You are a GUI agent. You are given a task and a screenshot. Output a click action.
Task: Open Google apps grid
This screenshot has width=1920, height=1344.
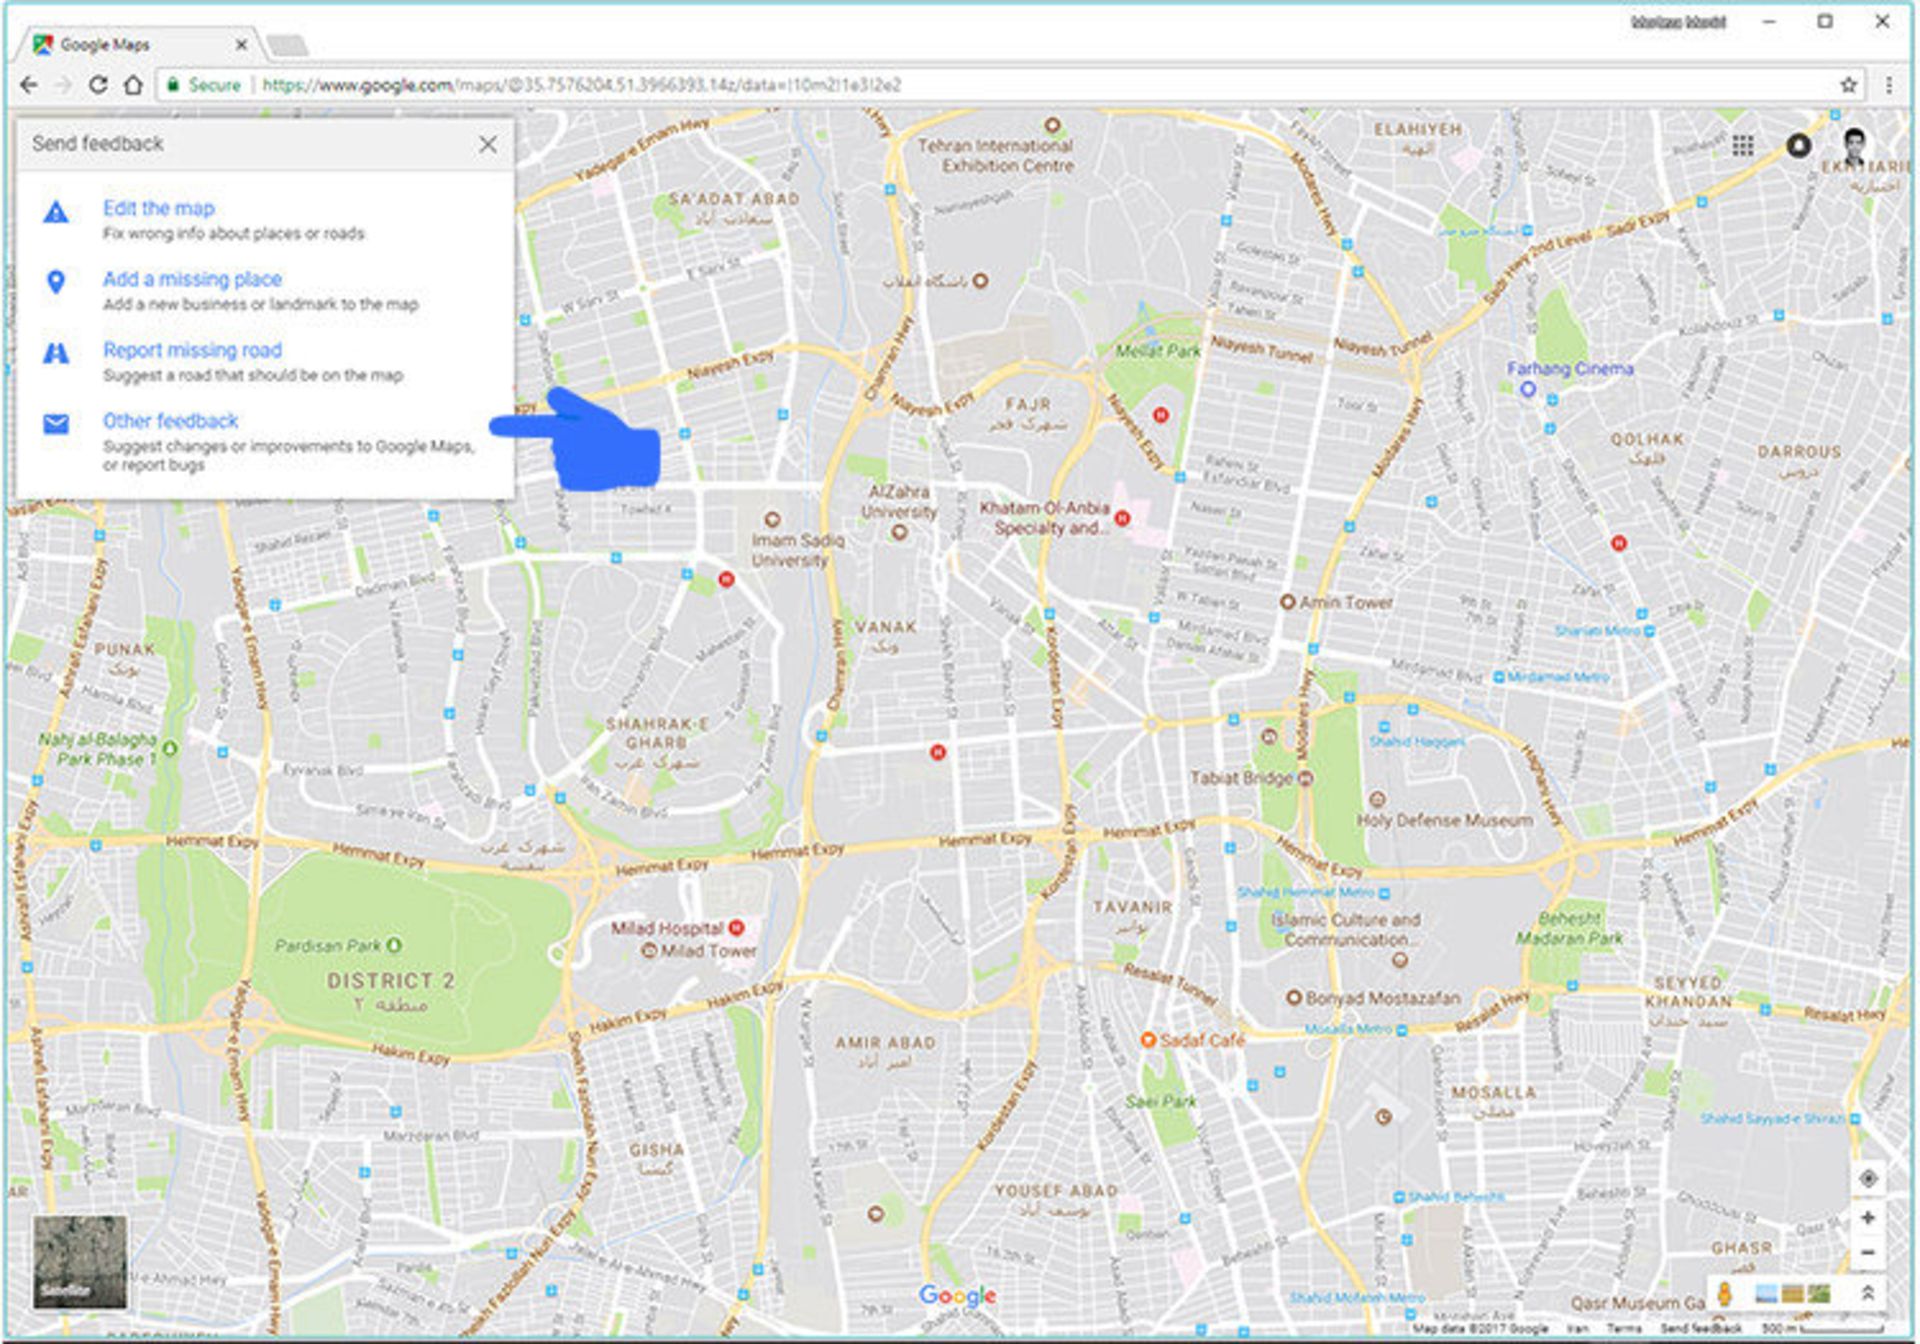1743,146
